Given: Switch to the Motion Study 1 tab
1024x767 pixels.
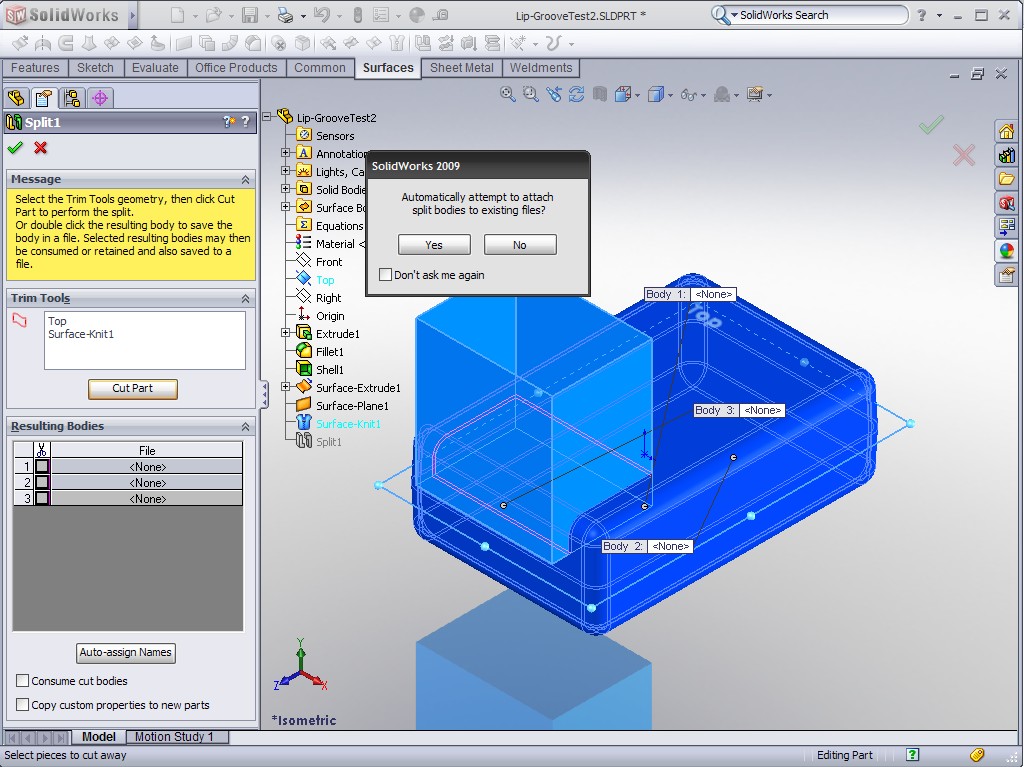Looking at the screenshot, I should pyautogui.click(x=174, y=737).
